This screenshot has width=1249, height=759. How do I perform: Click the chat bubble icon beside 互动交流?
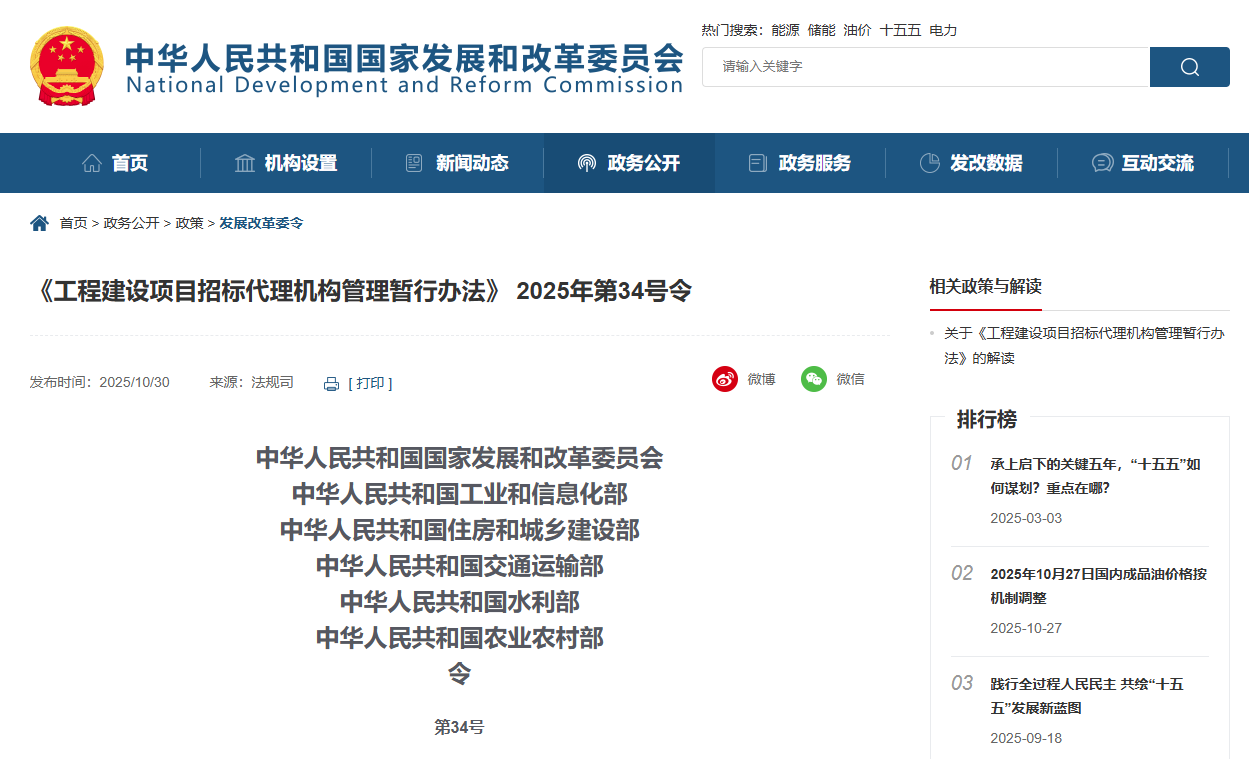pos(1102,163)
